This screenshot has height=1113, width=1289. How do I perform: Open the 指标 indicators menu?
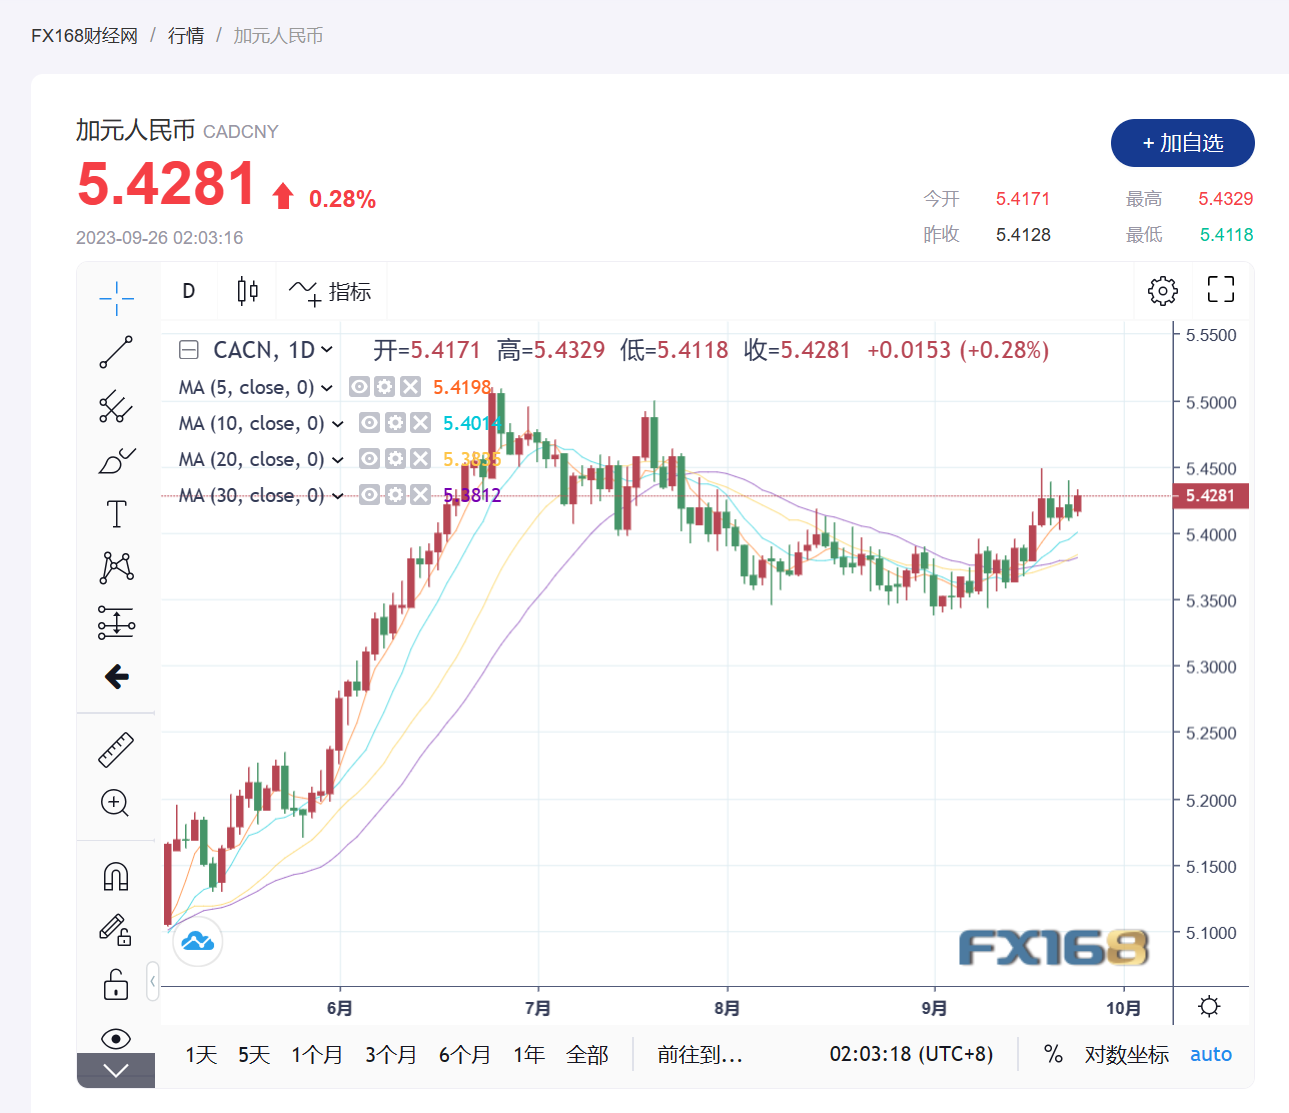330,292
